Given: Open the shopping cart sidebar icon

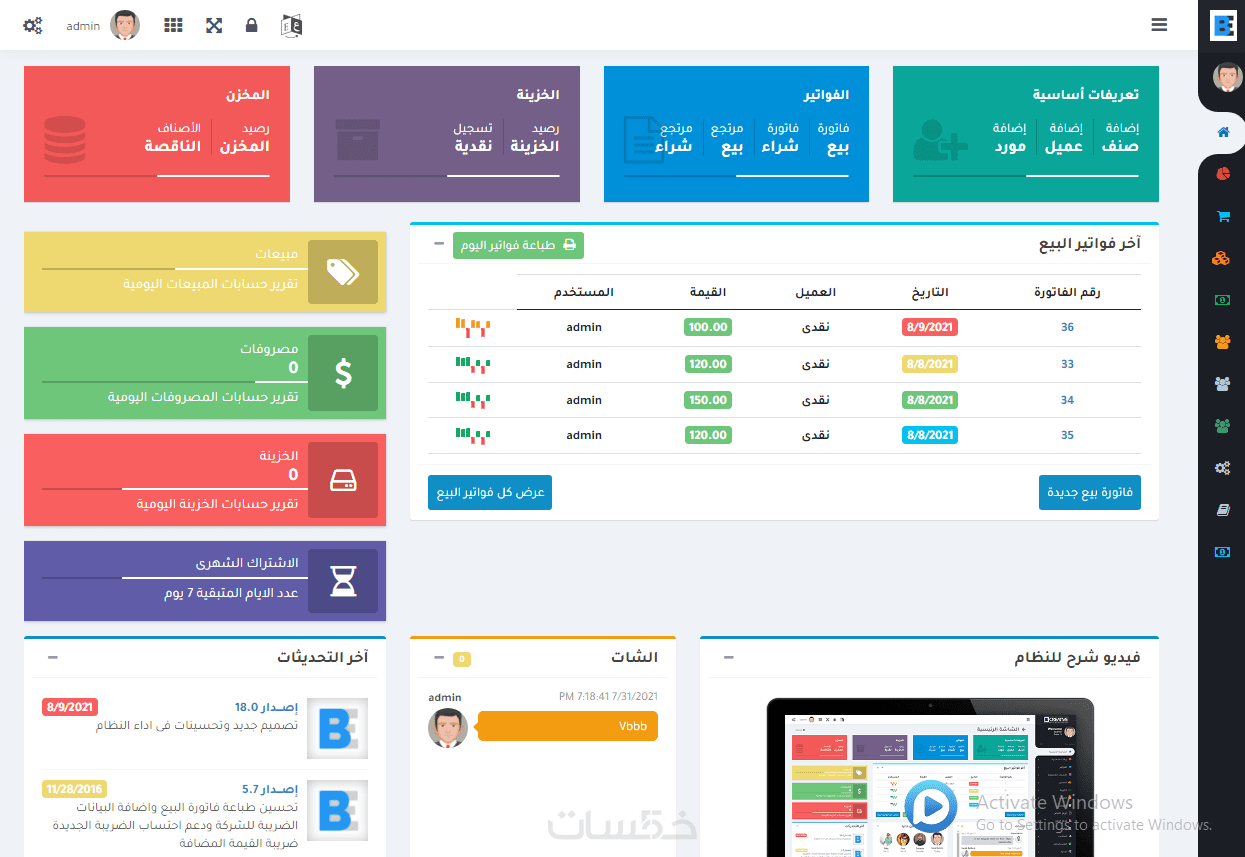Looking at the screenshot, I should 1222,216.
